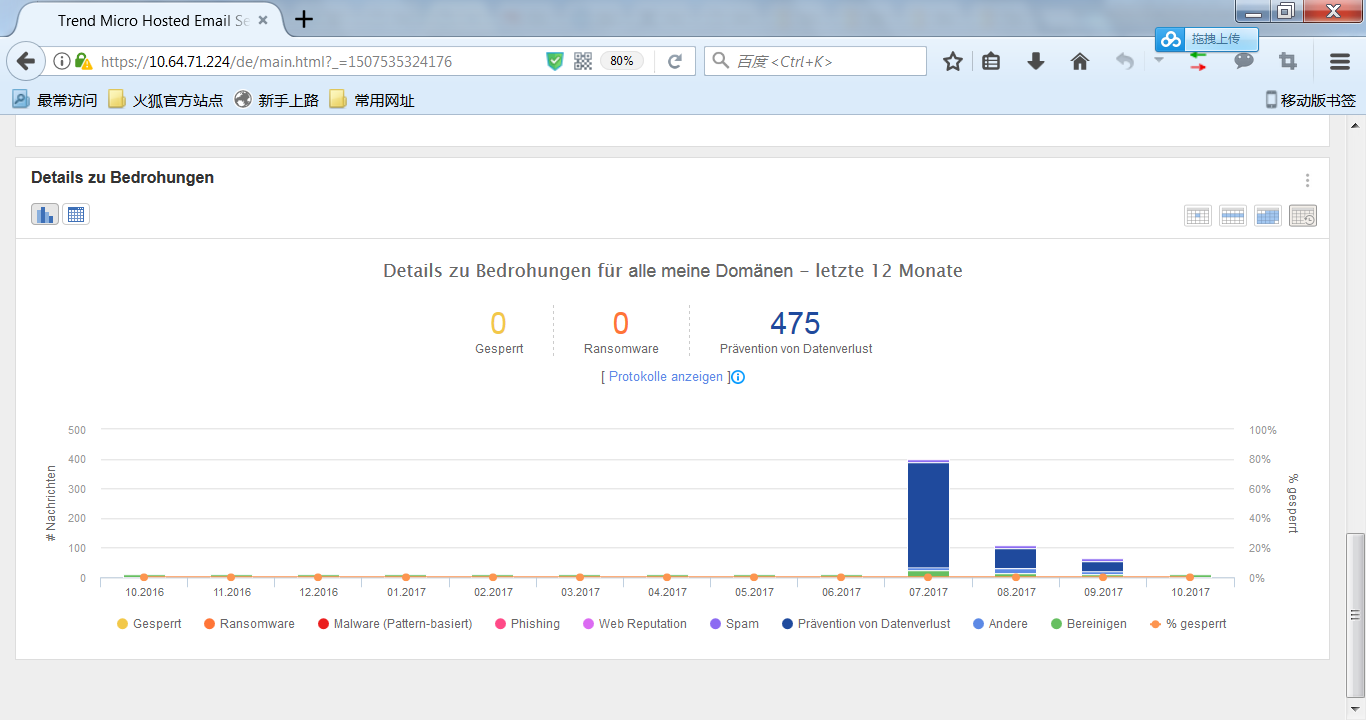
Task: Select the week time range icon
Action: (x=1233, y=215)
